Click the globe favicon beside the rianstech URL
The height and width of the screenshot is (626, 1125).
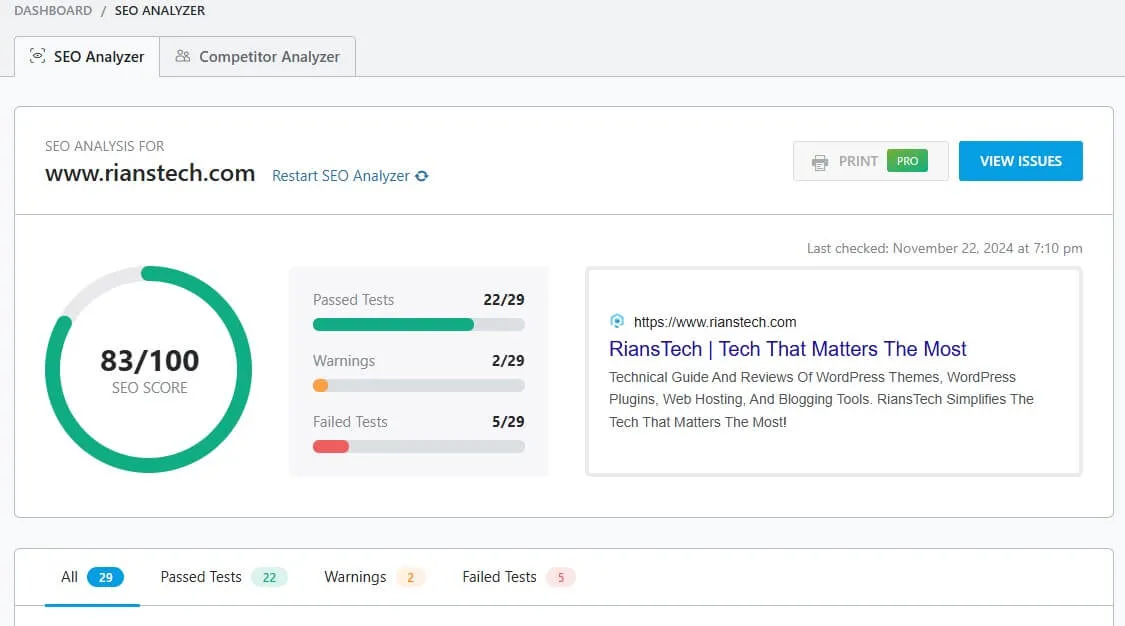pos(618,321)
